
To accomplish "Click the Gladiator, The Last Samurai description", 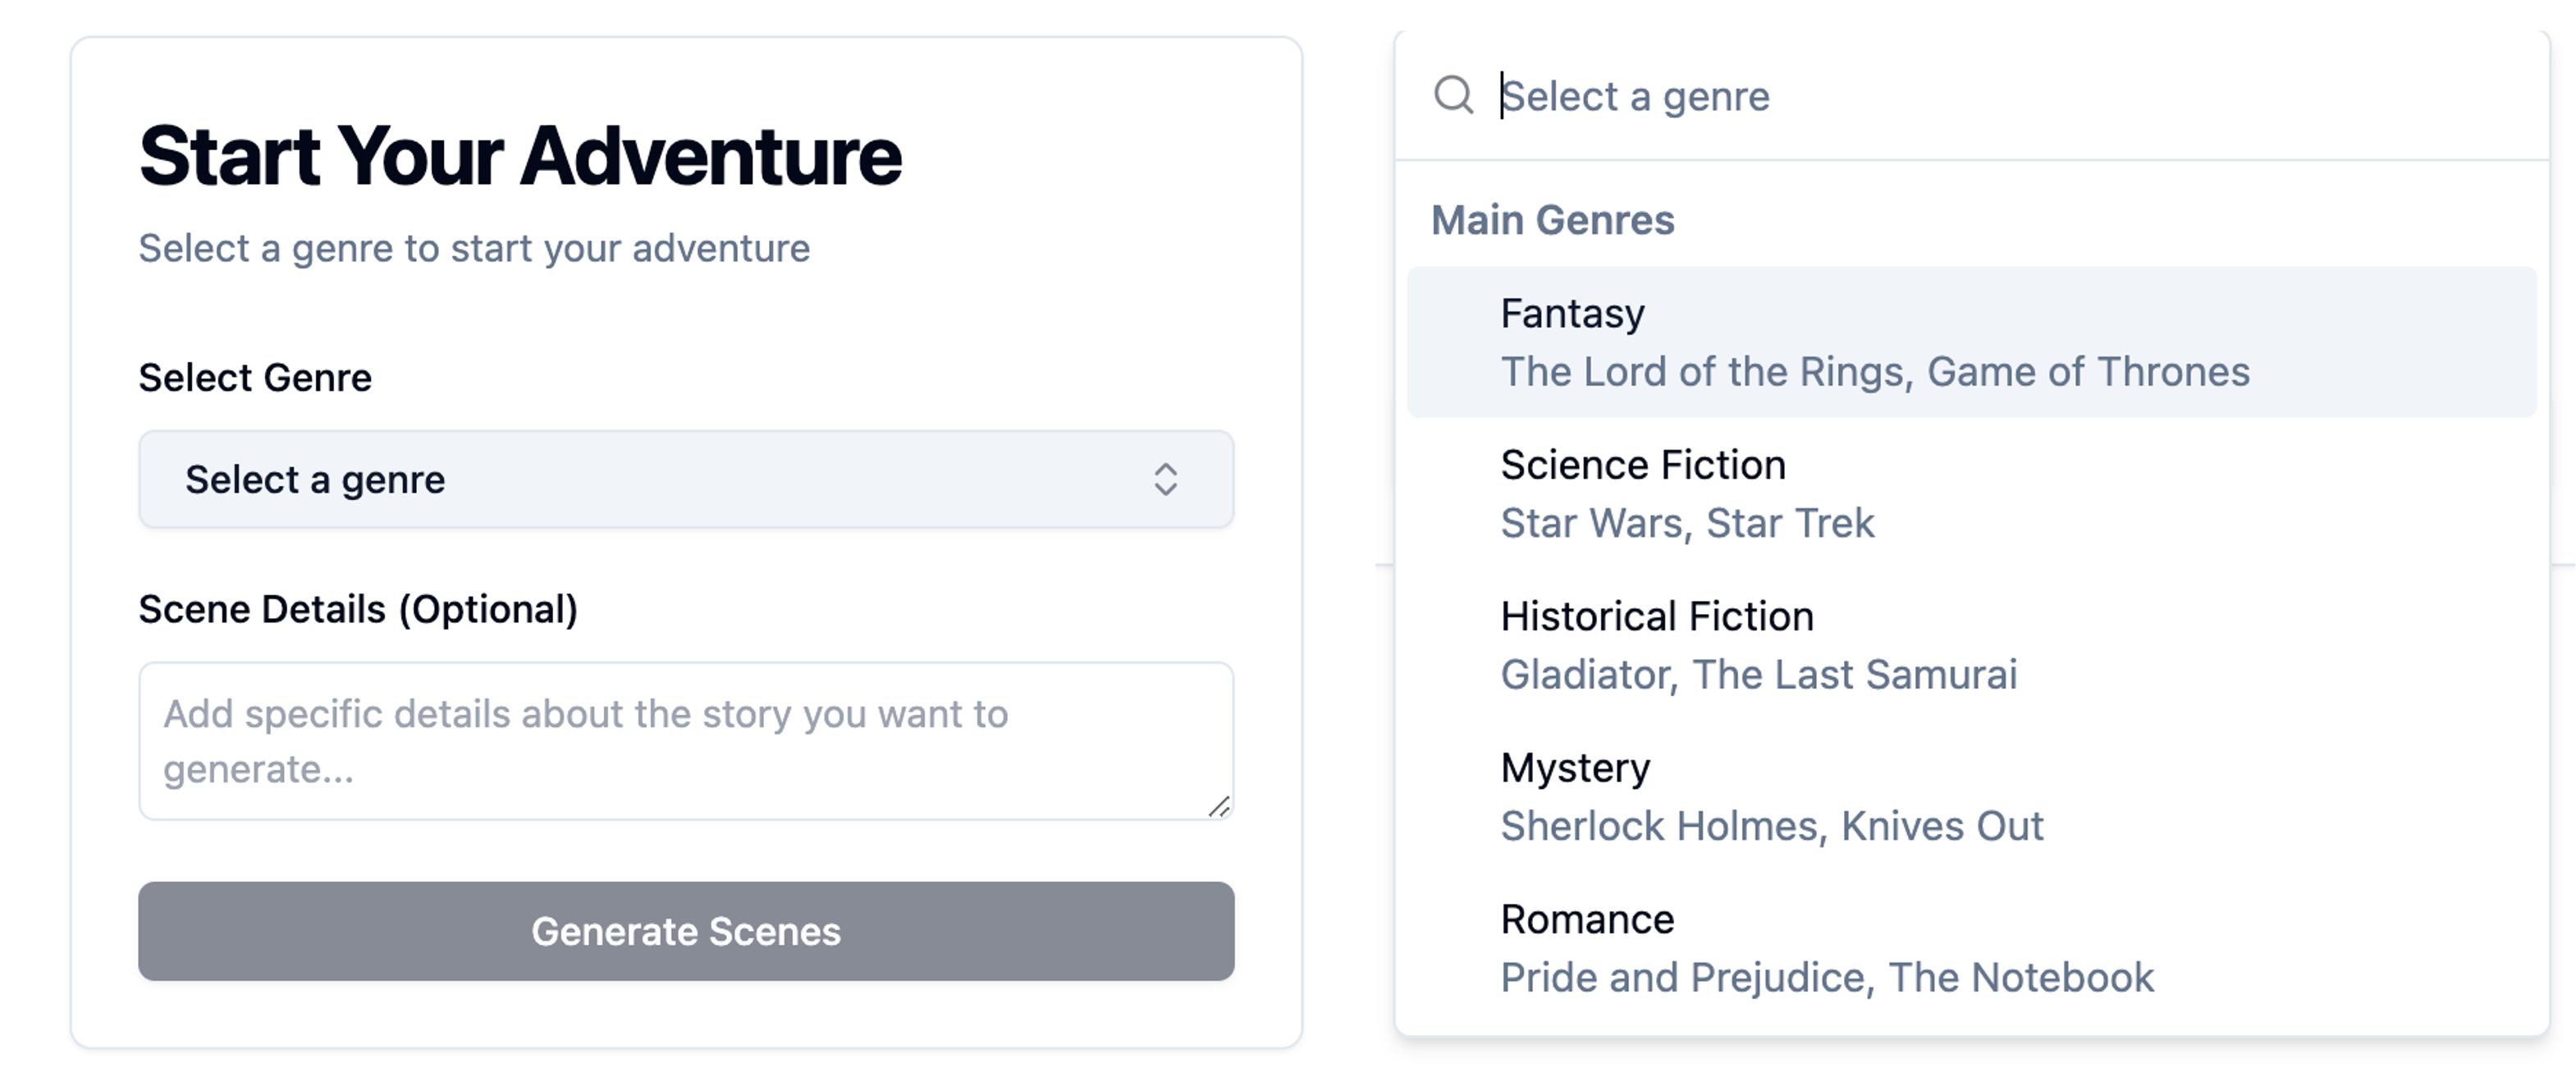I will [1758, 675].
